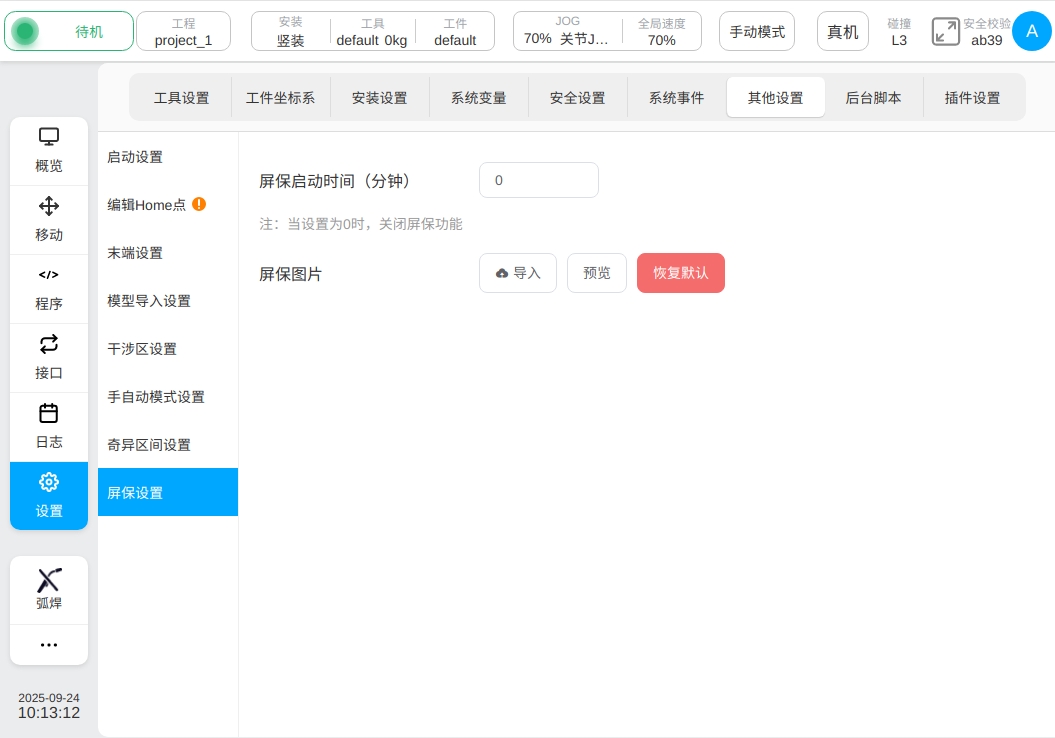
Task: Switch to the 安全设置 tab
Action: point(577,98)
